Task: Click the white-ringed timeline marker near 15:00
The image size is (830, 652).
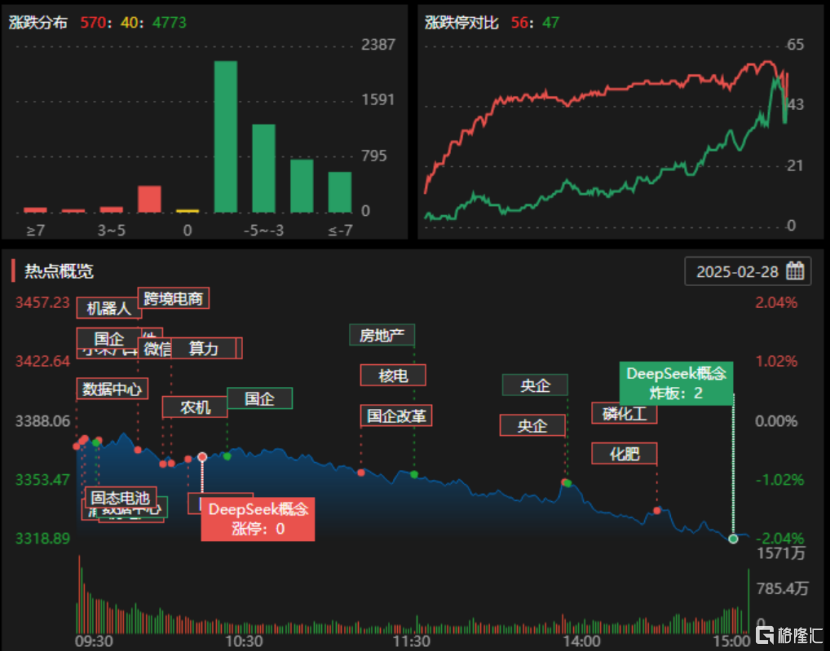Action: pyautogui.click(x=733, y=539)
